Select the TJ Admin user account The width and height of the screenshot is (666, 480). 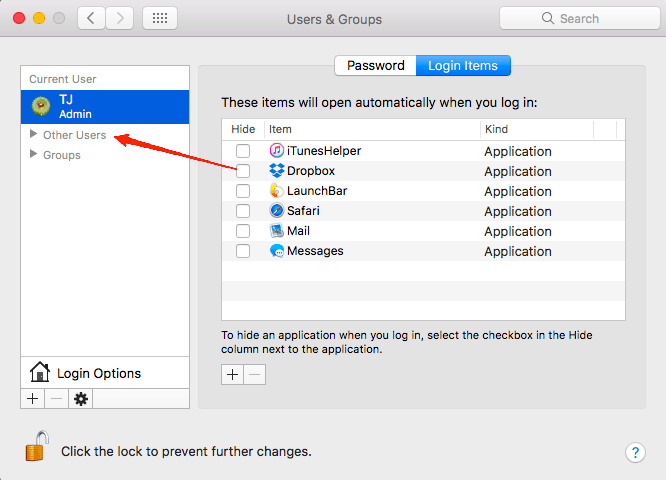click(104, 107)
